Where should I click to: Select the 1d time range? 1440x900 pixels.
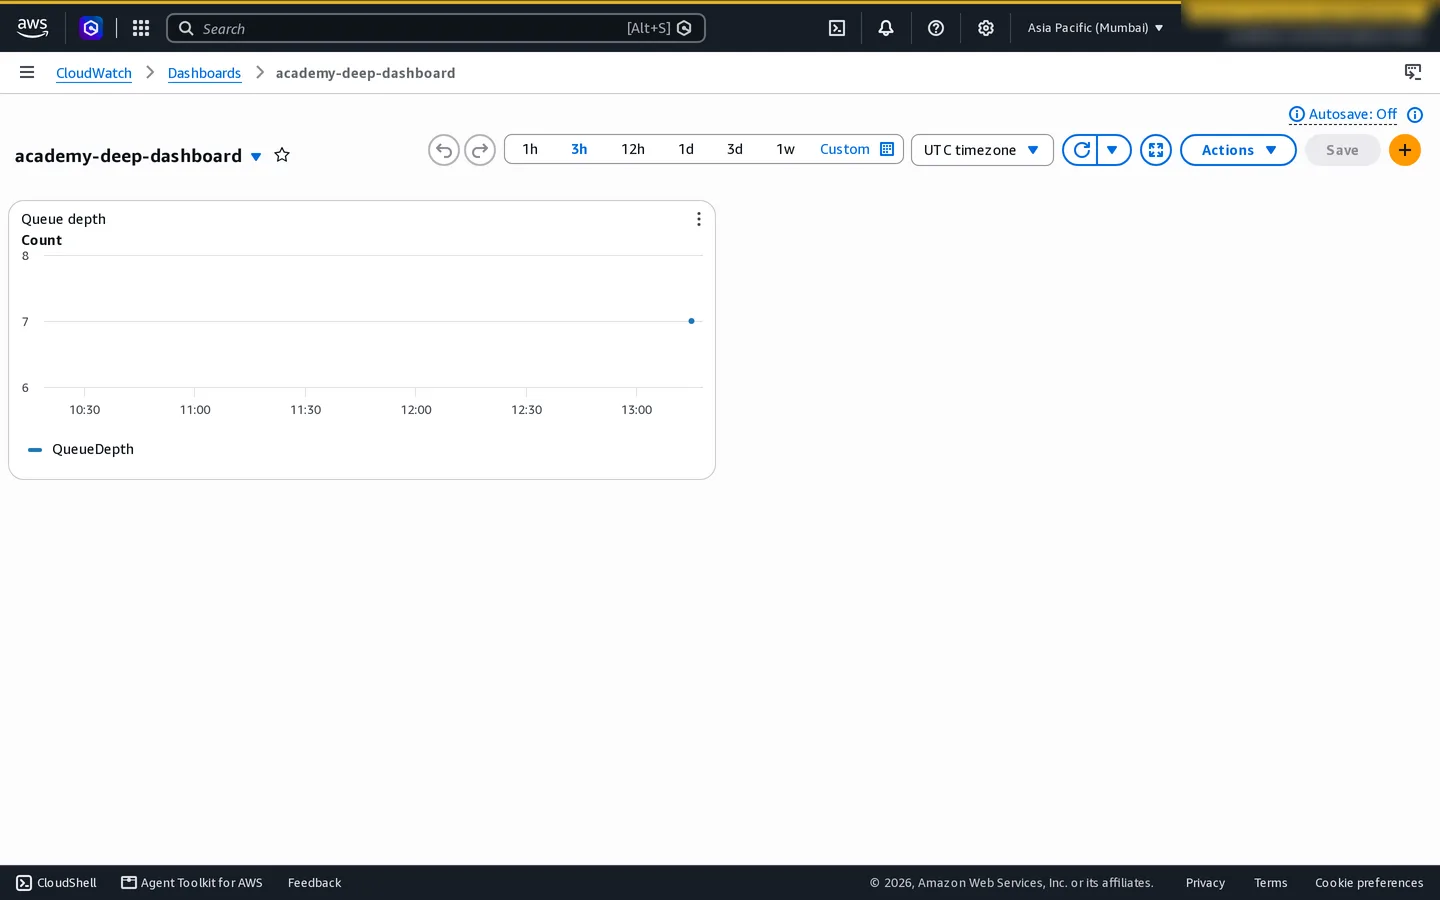tap(686, 149)
